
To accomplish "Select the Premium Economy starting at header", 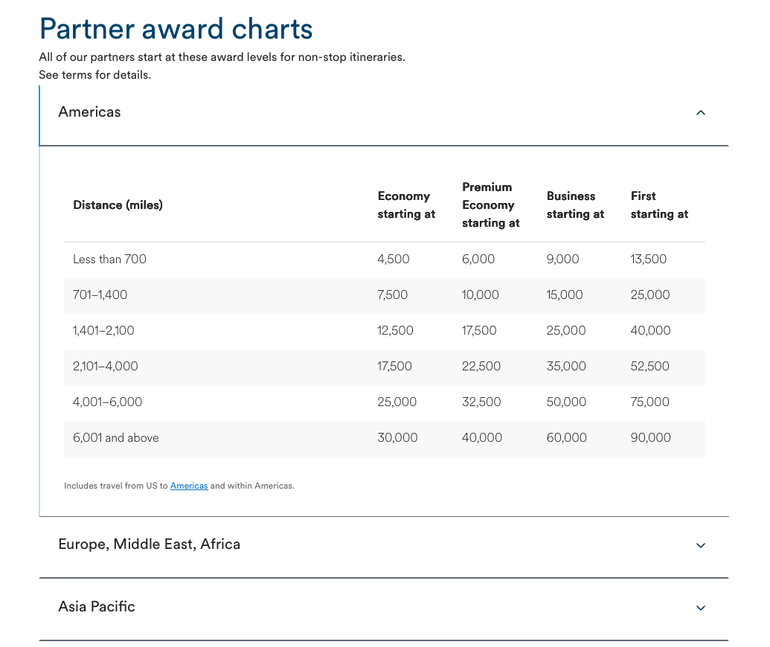I will (490, 205).
